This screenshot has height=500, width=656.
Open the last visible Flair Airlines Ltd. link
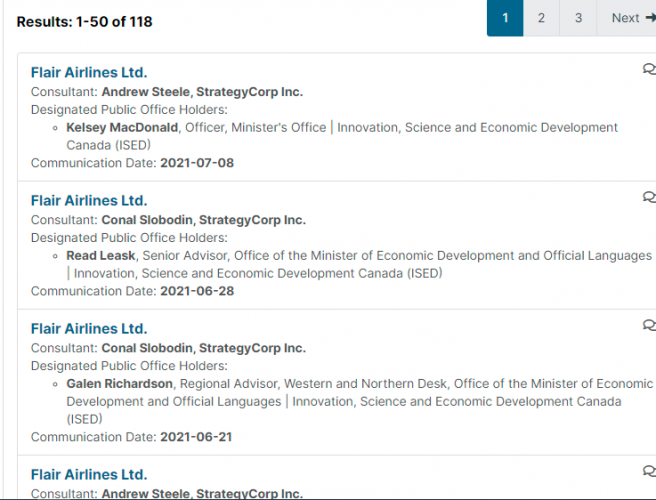click(89, 474)
